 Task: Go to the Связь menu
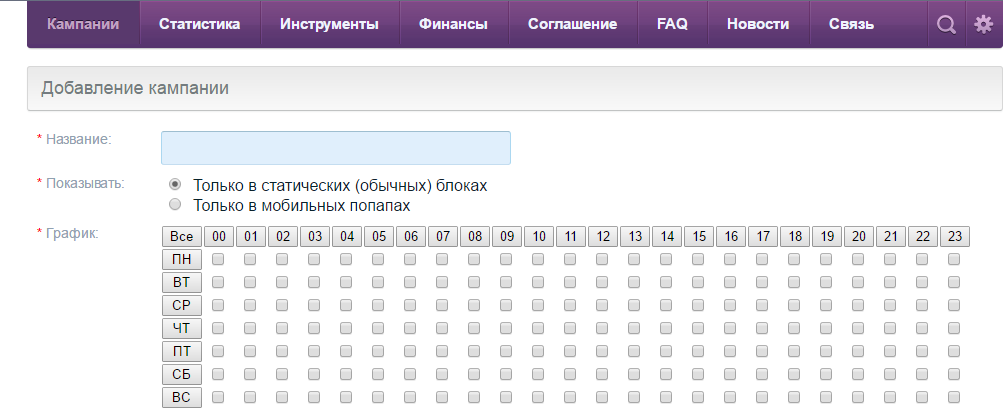[x=851, y=24]
